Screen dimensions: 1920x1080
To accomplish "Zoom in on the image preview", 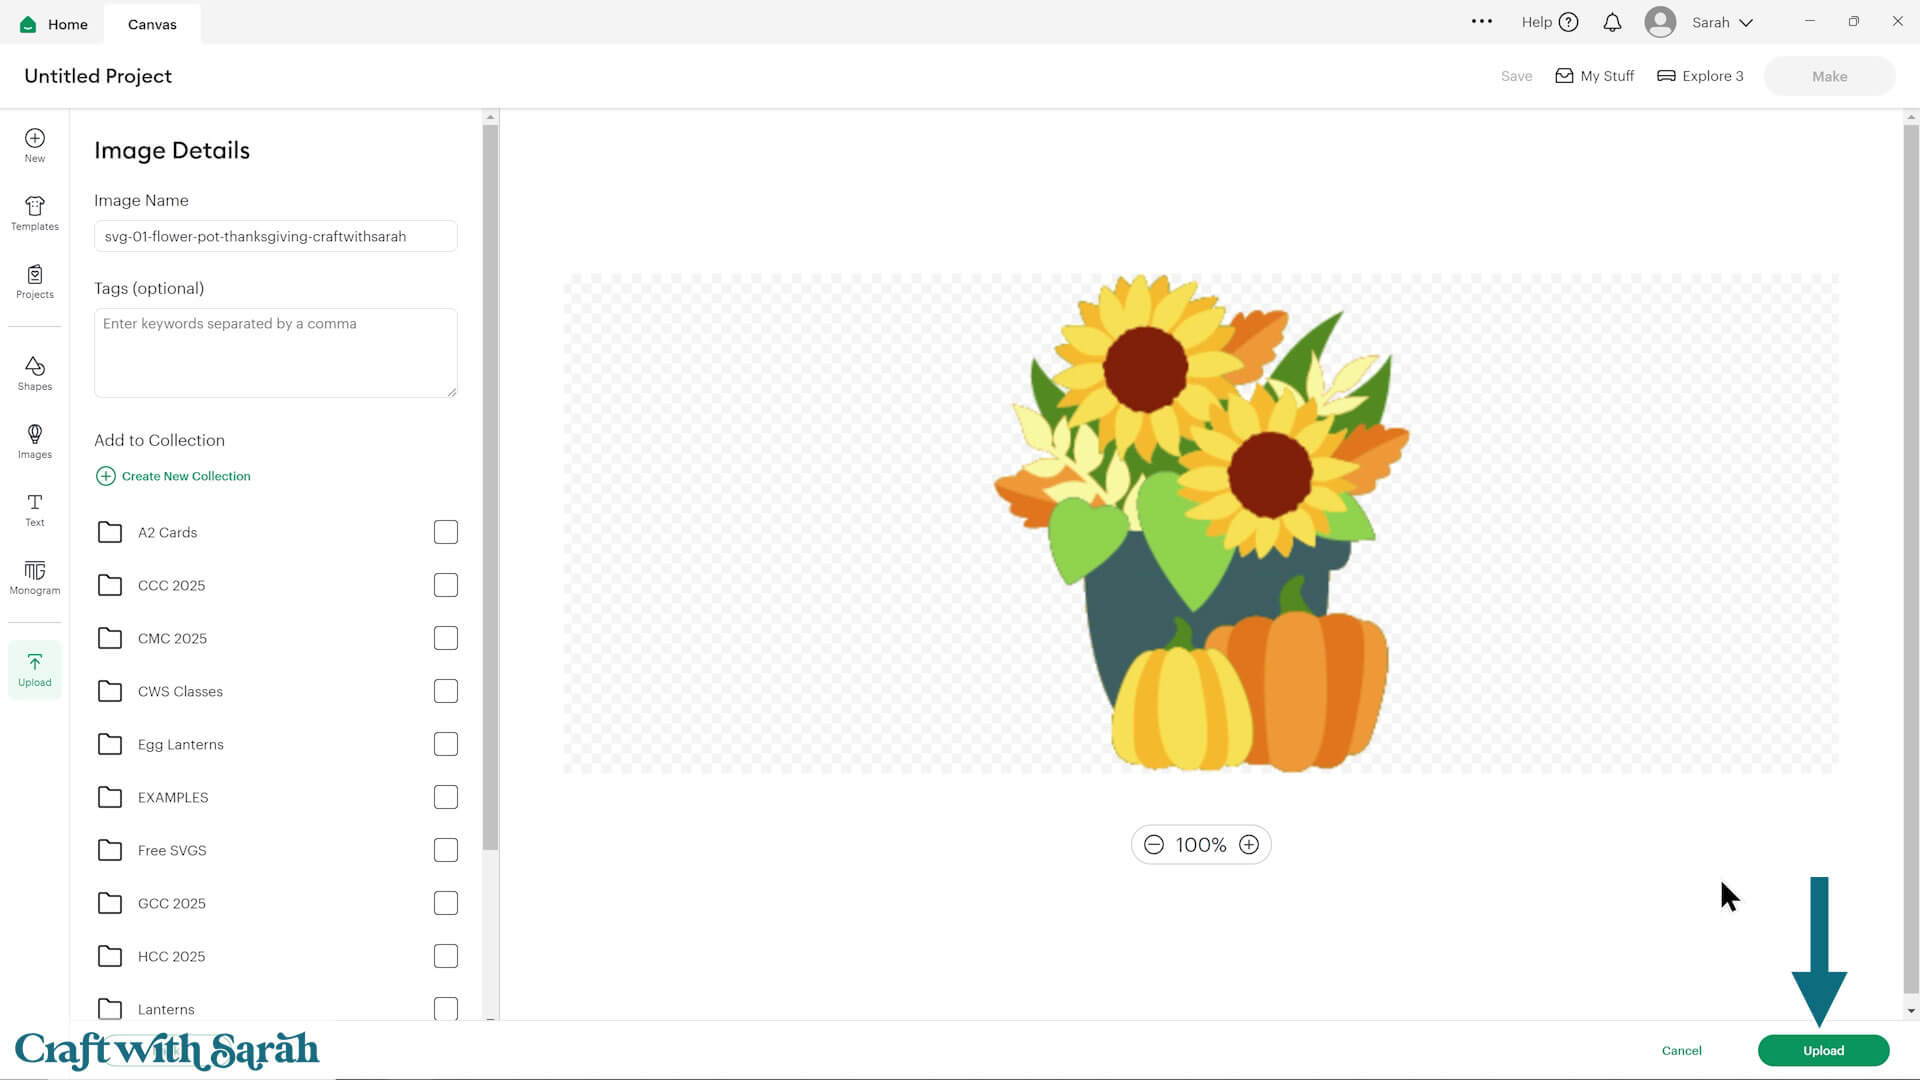I will point(1249,845).
